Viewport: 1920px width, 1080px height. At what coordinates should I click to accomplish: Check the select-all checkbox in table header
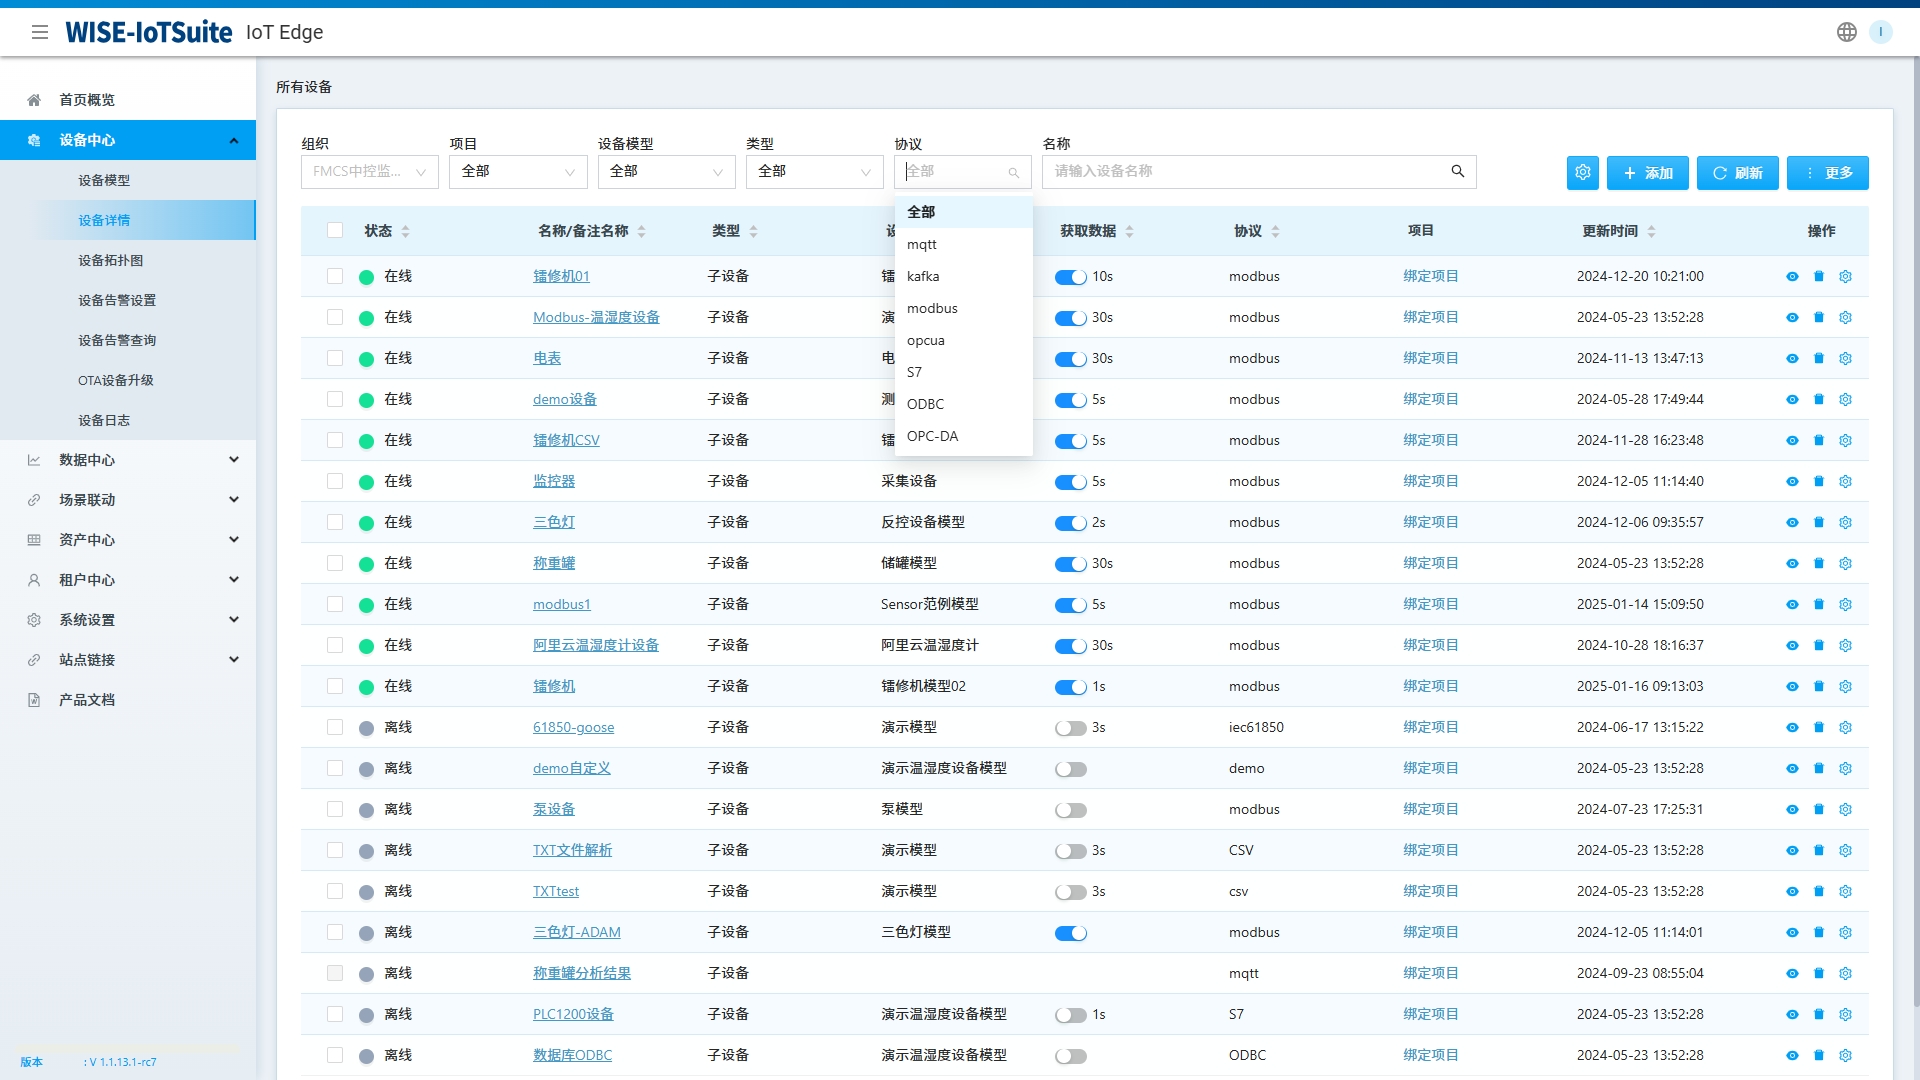[335, 231]
